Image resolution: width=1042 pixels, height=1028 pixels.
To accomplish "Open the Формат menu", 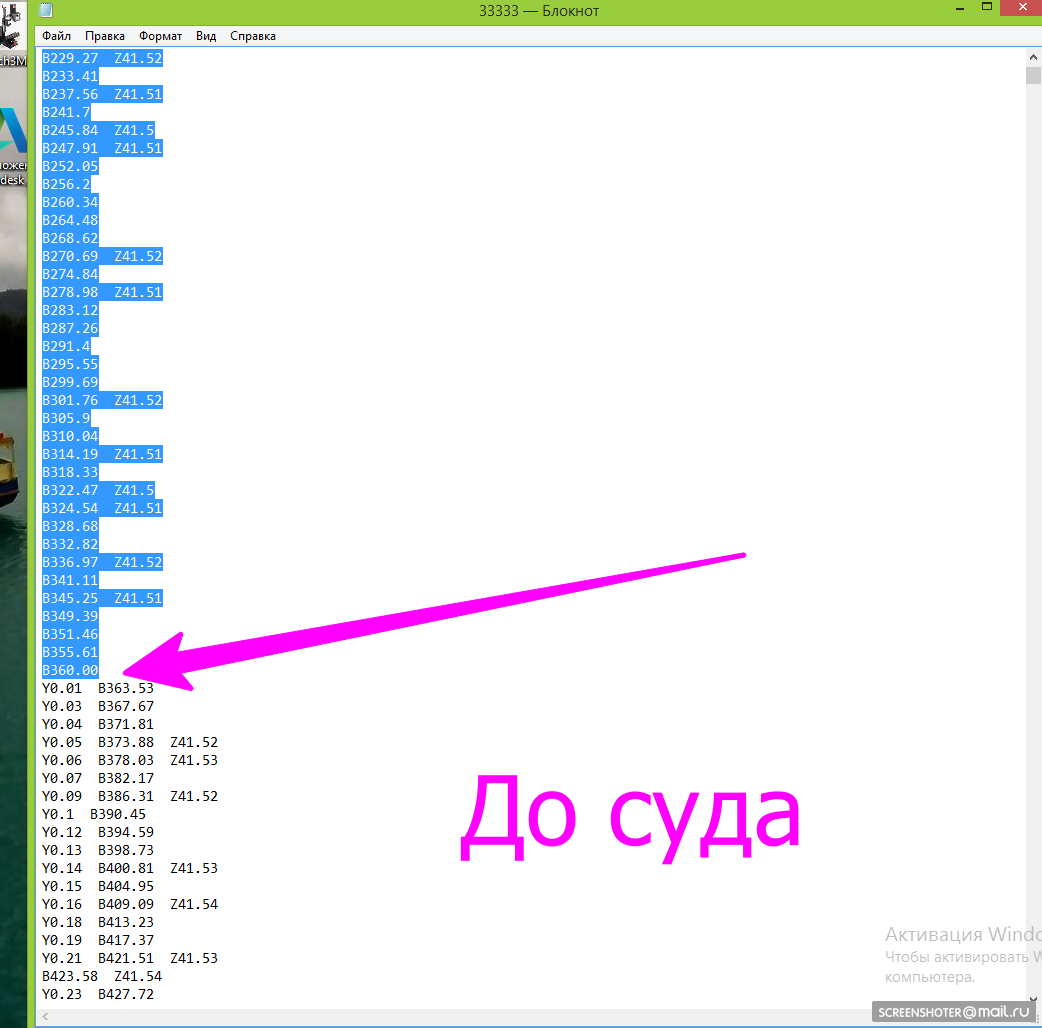I will coord(160,36).
